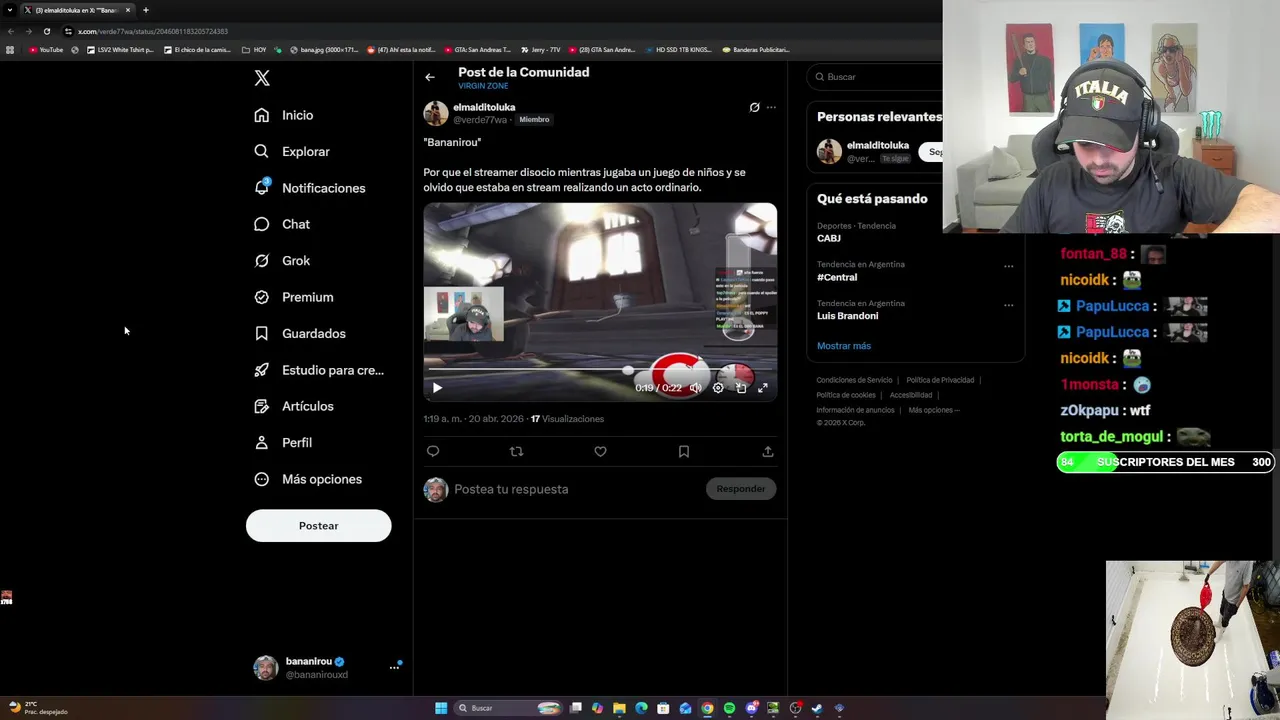Open Condiciones de Servicio link
1280x720 pixels.
pyautogui.click(x=854, y=380)
